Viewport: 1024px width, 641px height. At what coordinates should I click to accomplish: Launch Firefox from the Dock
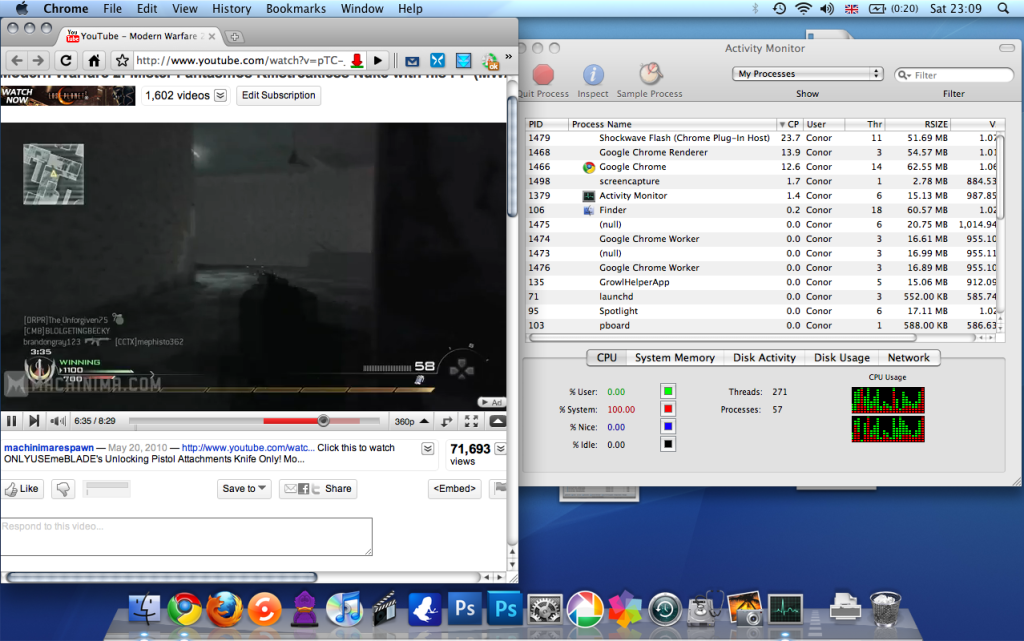(x=224, y=609)
